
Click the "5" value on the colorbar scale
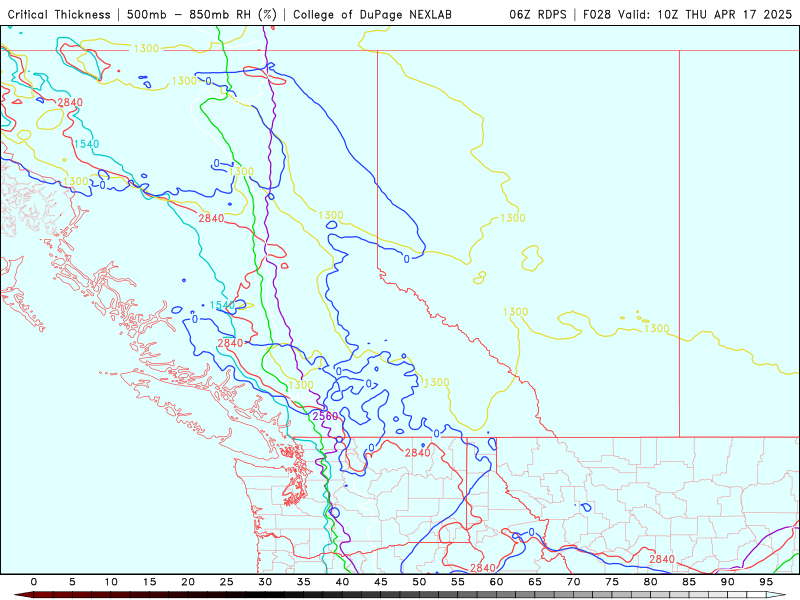[x=72, y=582]
